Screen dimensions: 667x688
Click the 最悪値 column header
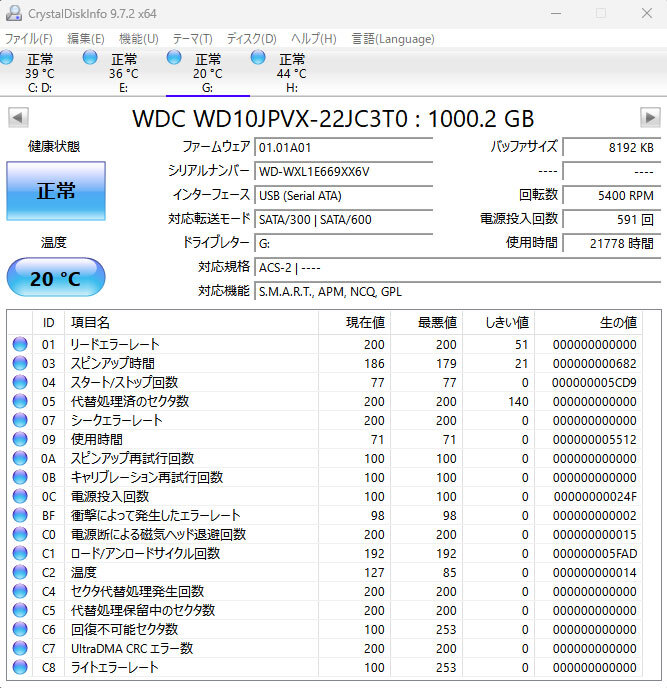427,322
